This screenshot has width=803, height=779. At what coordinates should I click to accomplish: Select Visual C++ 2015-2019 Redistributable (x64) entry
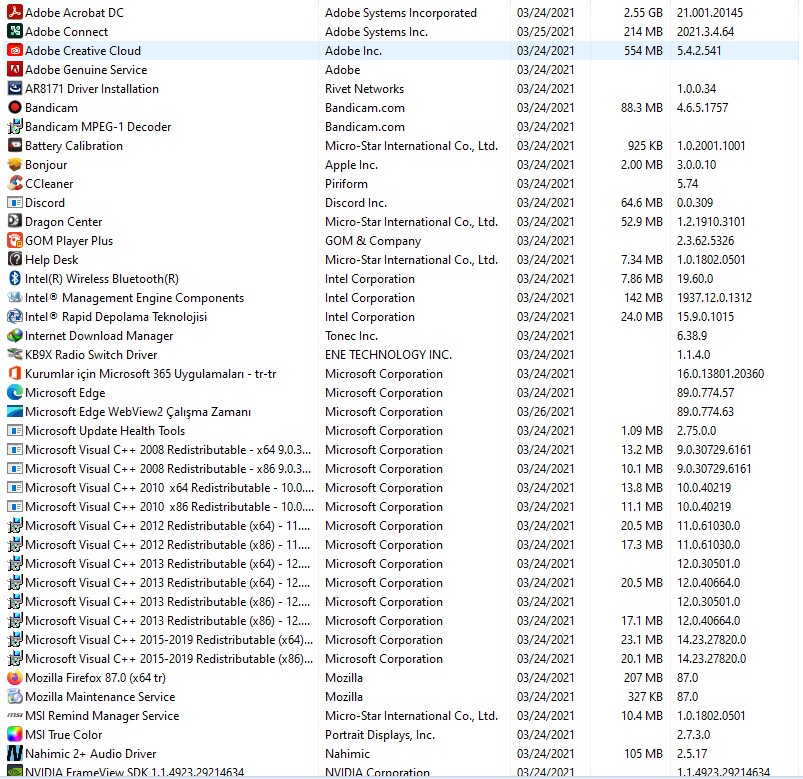tap(169, 640)
